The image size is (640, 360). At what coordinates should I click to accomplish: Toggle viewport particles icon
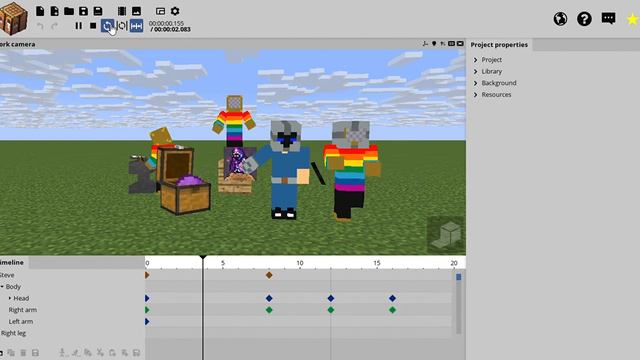[x=442, y=44]
